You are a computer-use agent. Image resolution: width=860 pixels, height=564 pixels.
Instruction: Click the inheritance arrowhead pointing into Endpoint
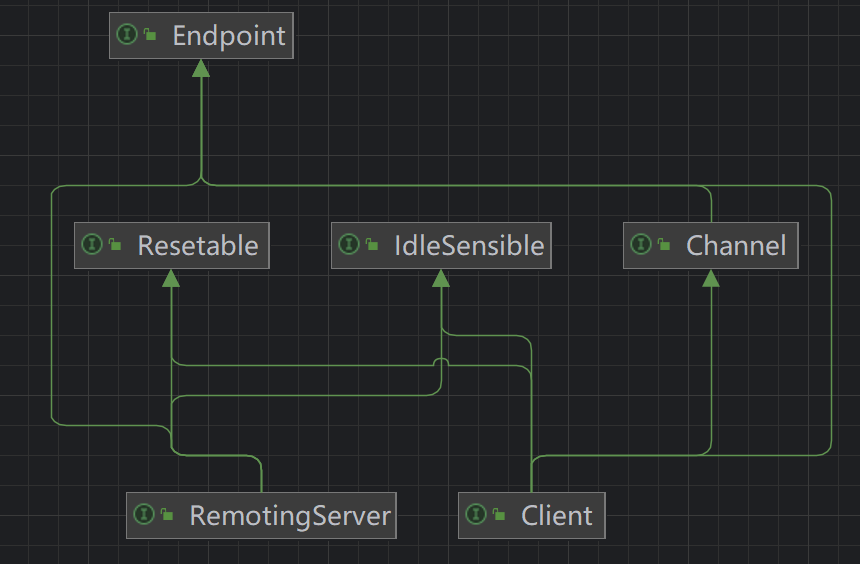tap(201, 68)
